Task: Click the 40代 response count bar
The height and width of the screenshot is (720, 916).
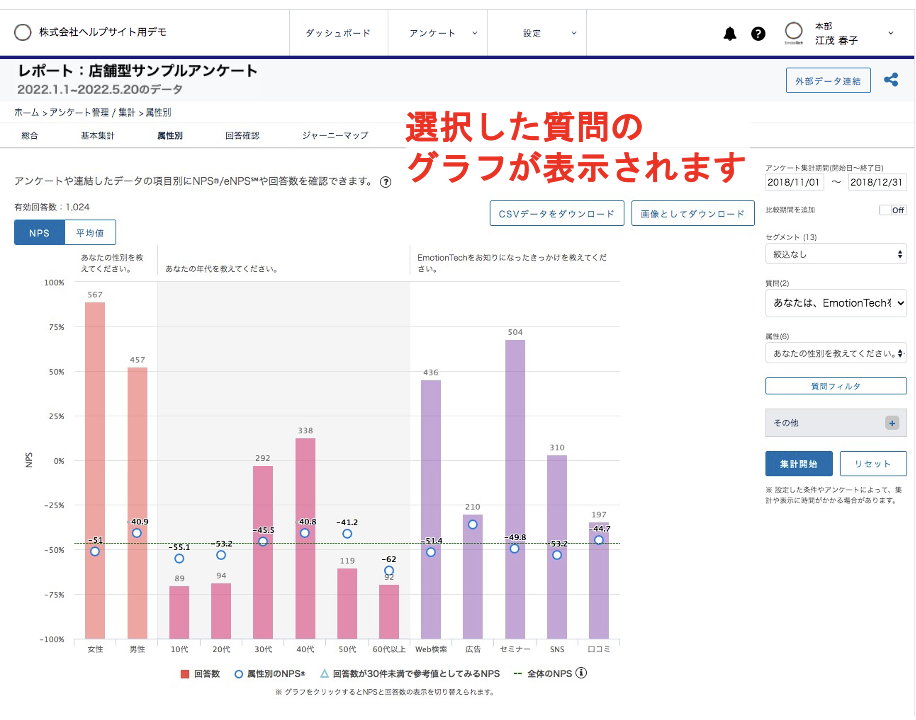Action: pos(305,538)
